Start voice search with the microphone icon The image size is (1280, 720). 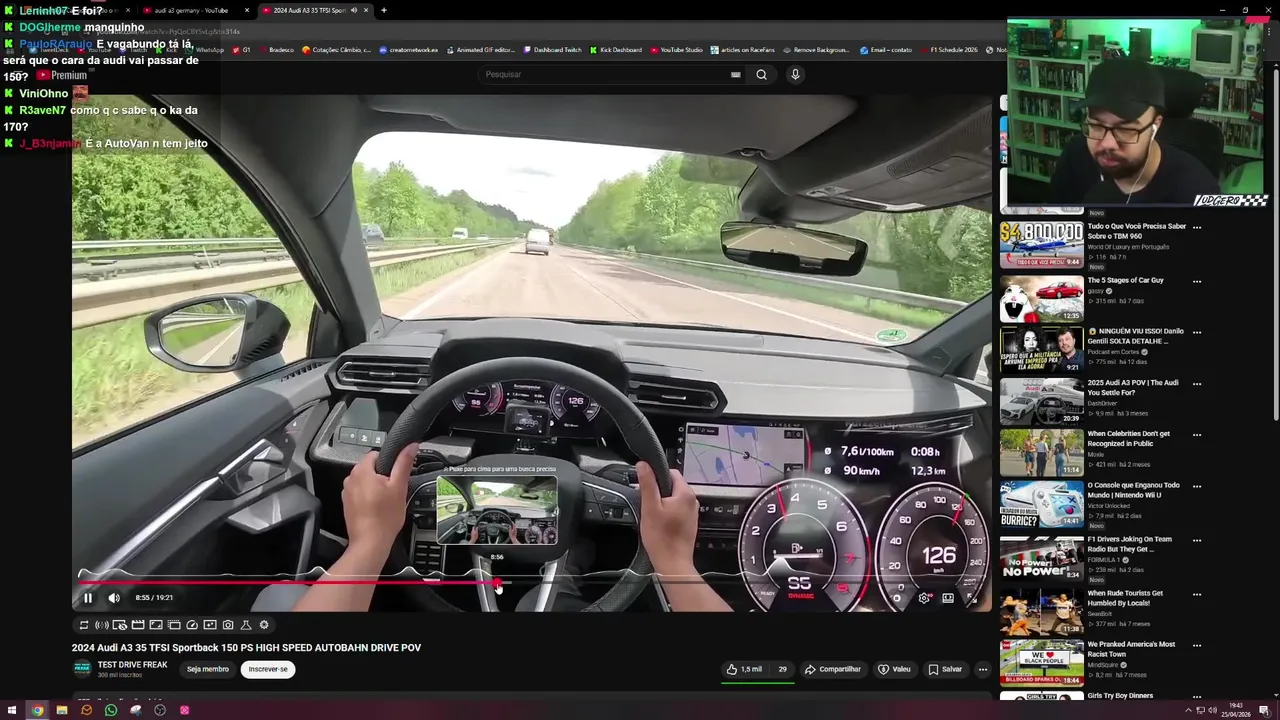pos(795,74)
